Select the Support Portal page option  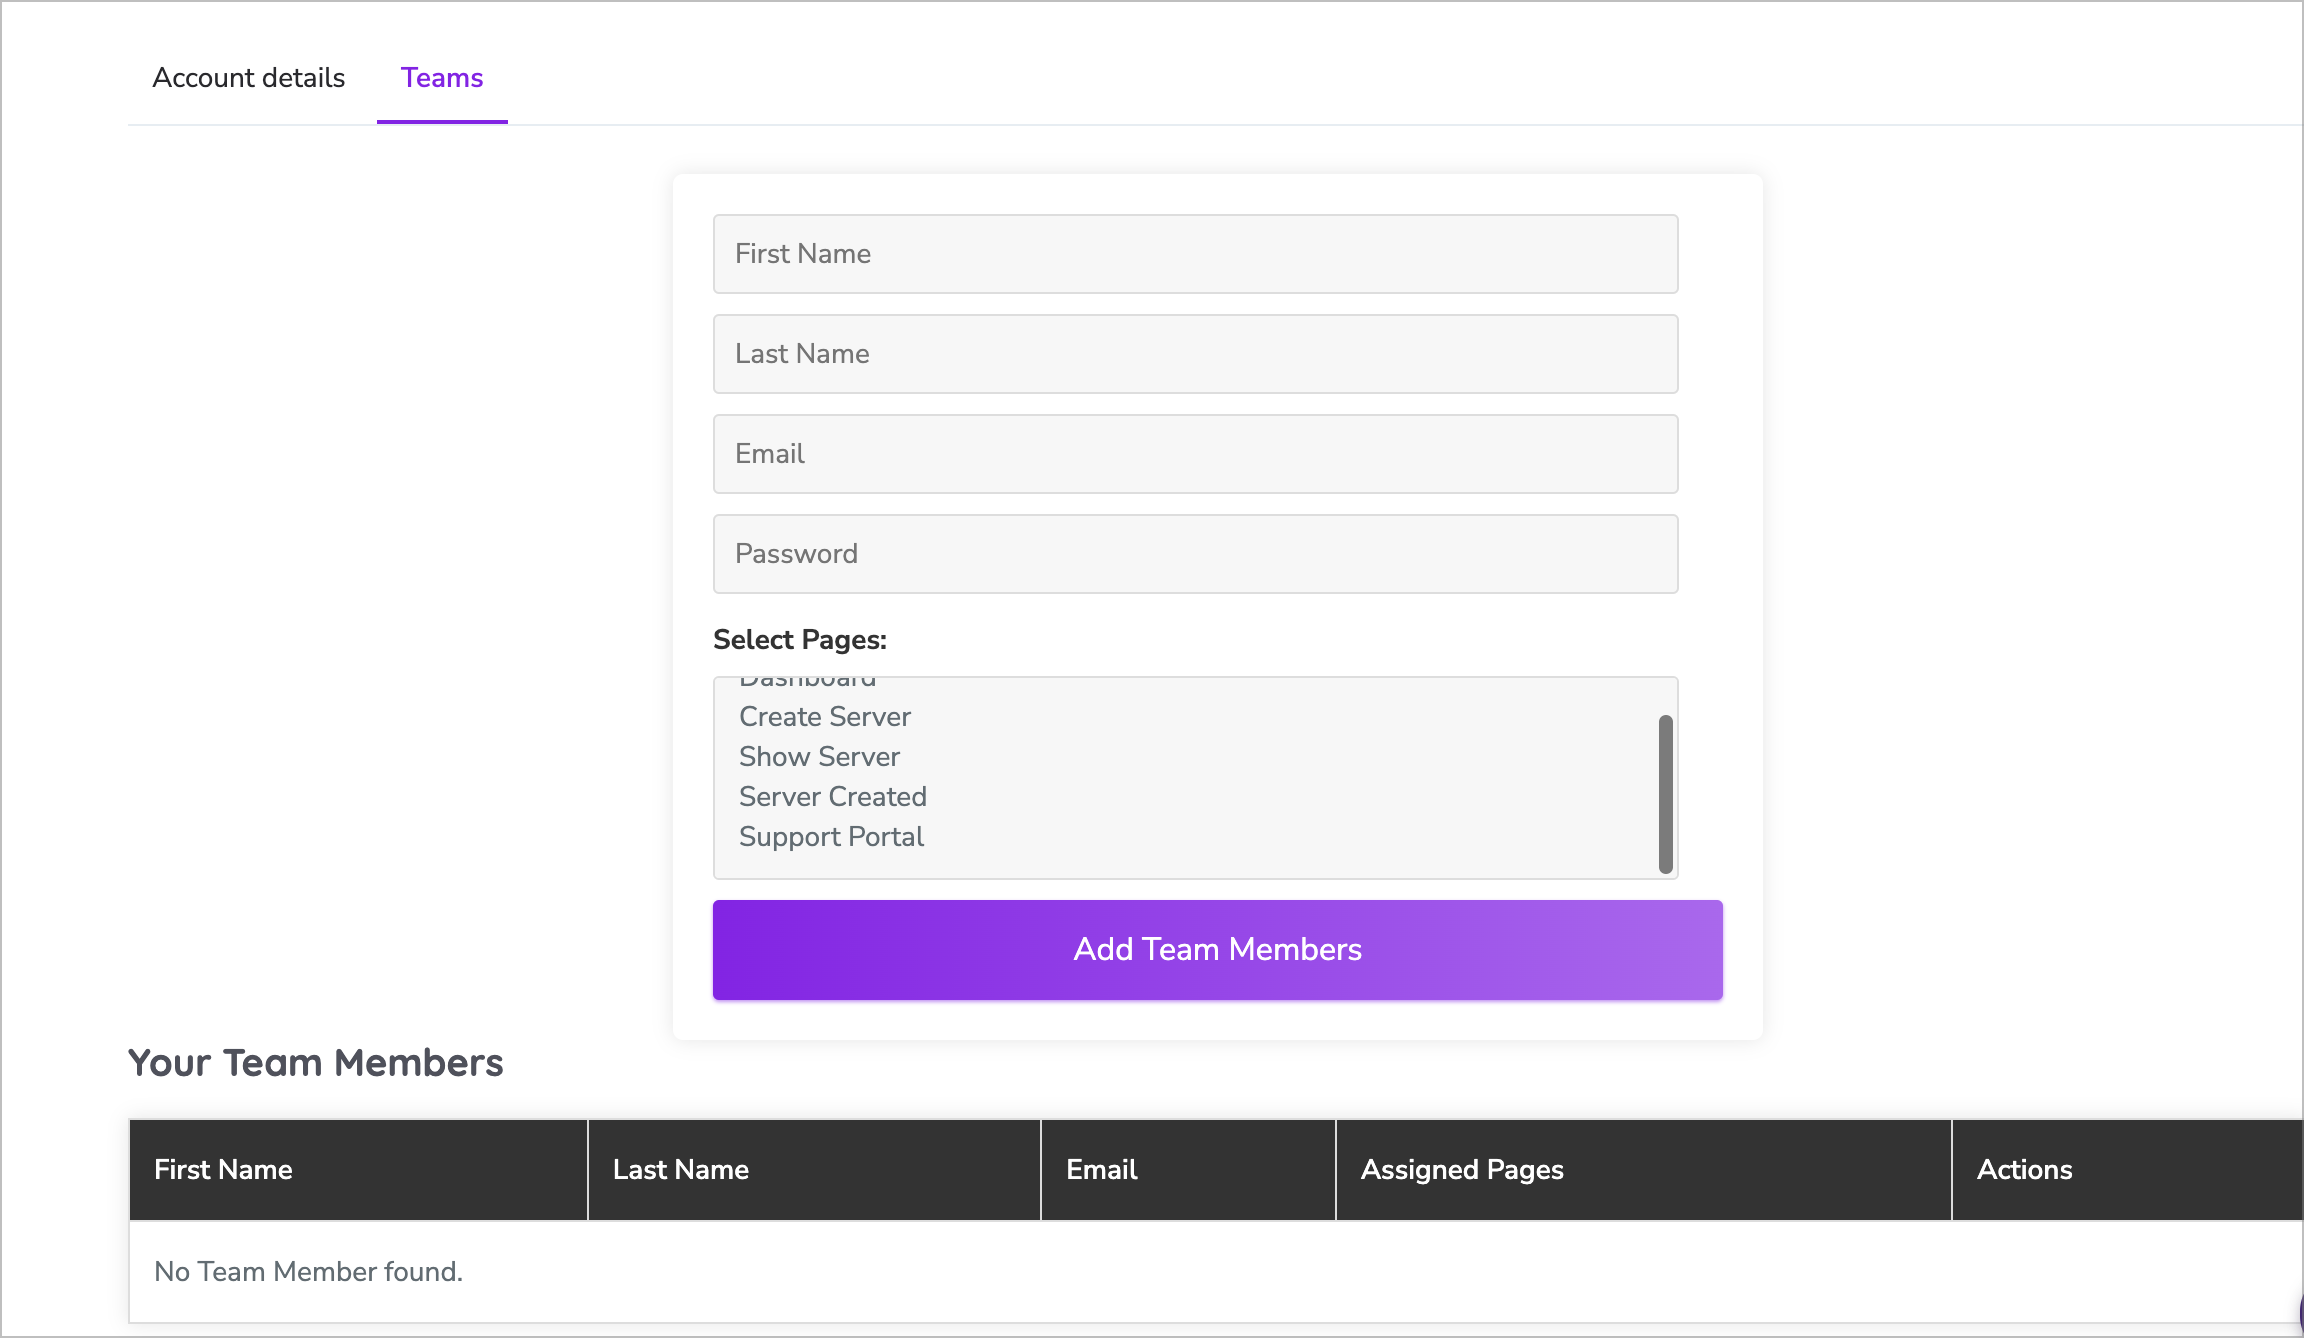coord(831,835)
